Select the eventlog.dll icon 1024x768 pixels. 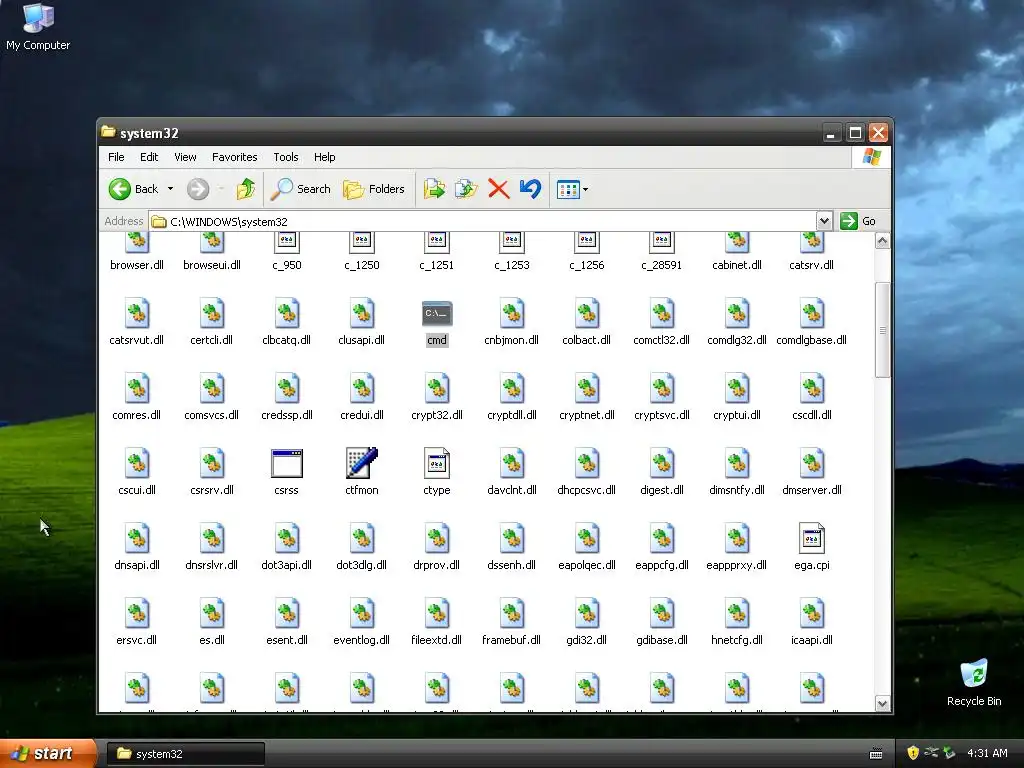tap(362, 614)
